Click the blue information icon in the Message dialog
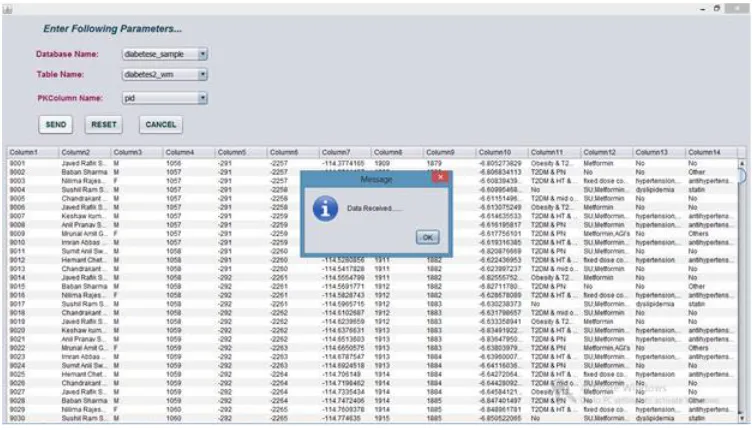The image size is (752, 430). (x=325, y=209)
